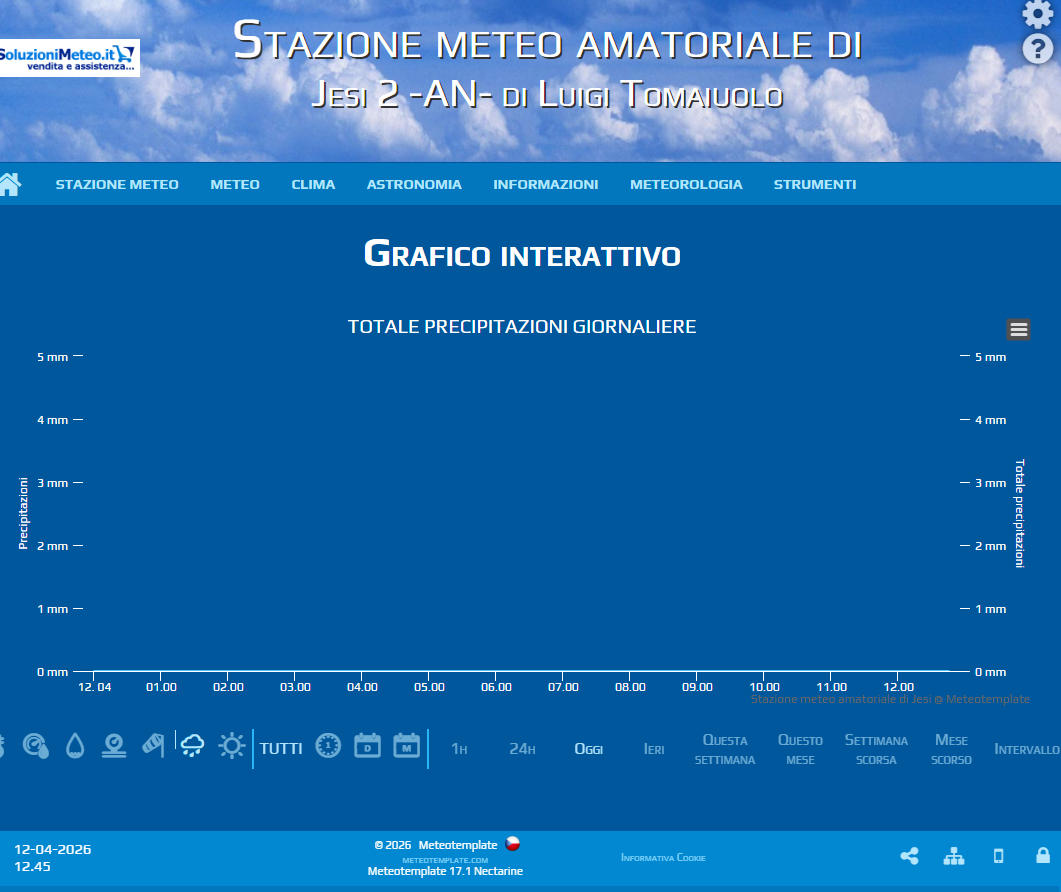This screenshot has height=892, width=1061.
Task: Select the sun solar radiation icon
Action: 232,746
